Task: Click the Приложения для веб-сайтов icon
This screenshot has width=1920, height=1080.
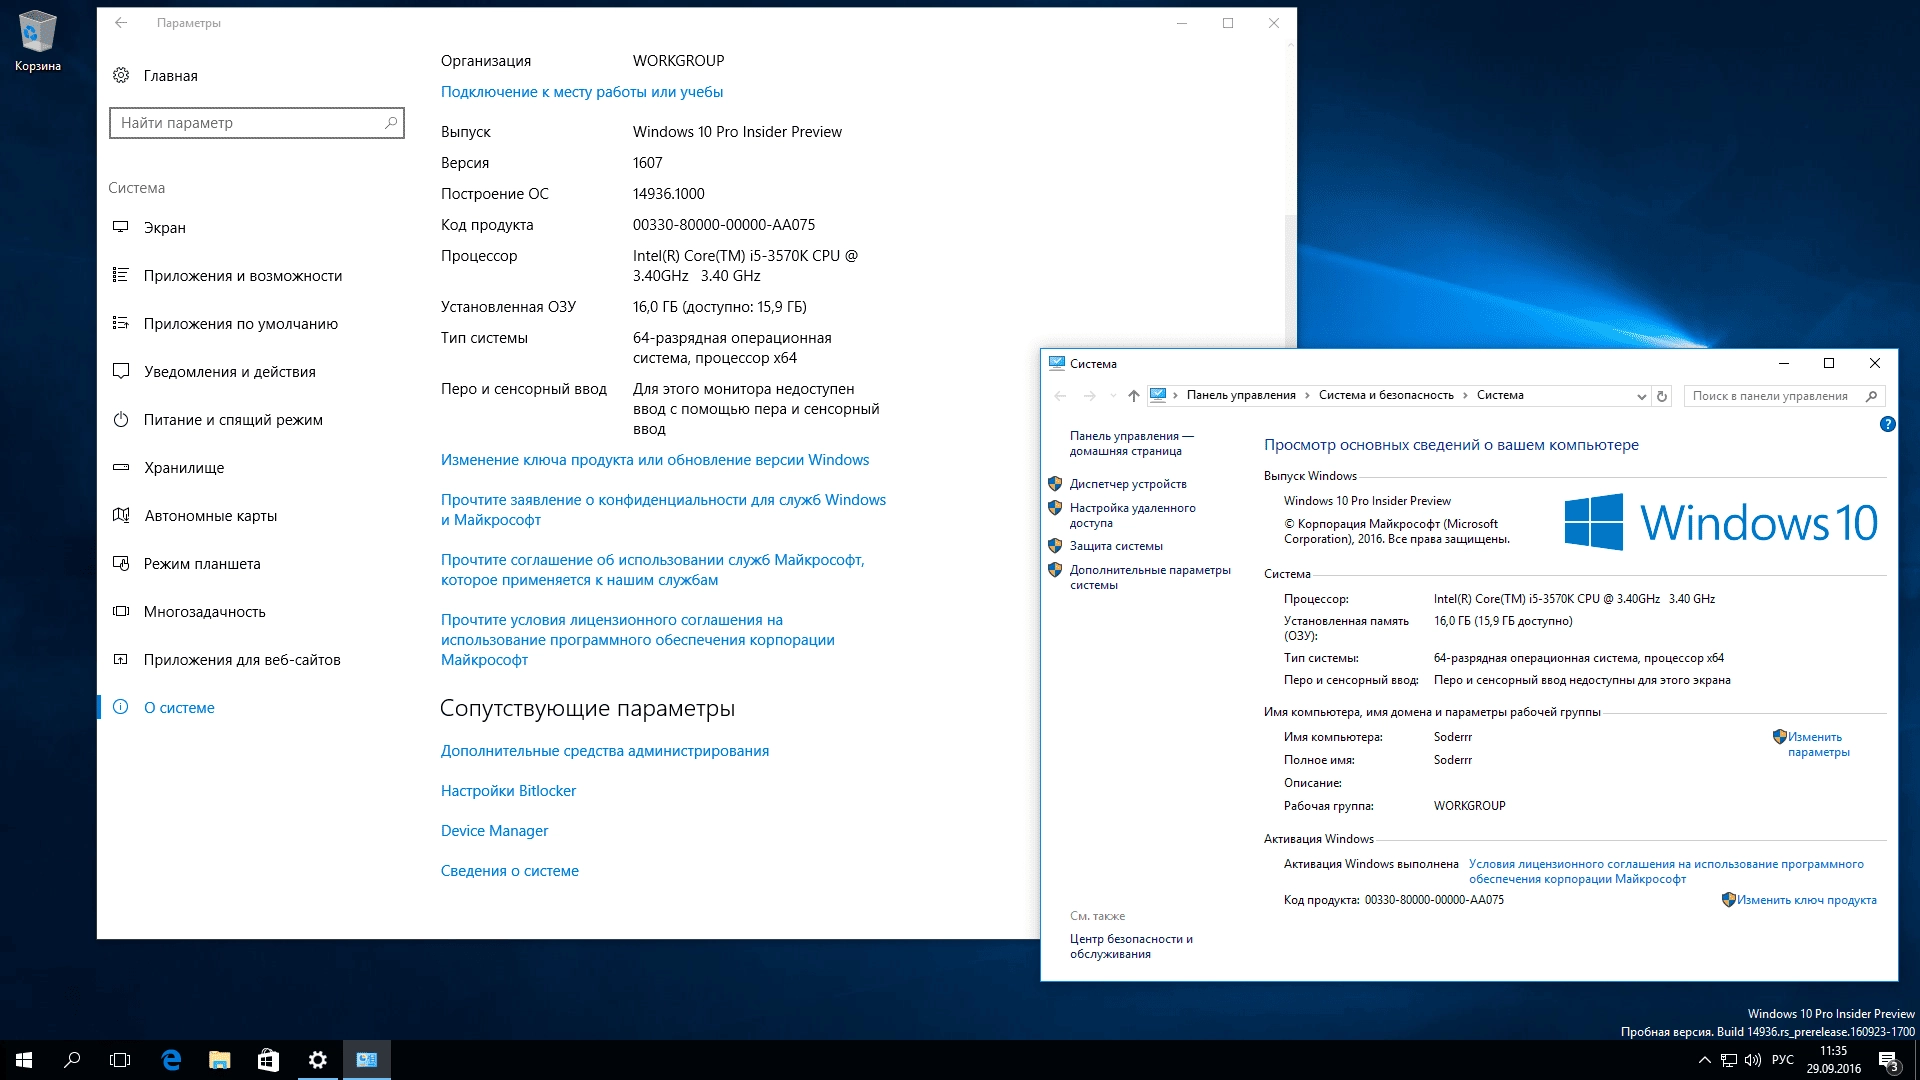Action: [x=121, y=659]
